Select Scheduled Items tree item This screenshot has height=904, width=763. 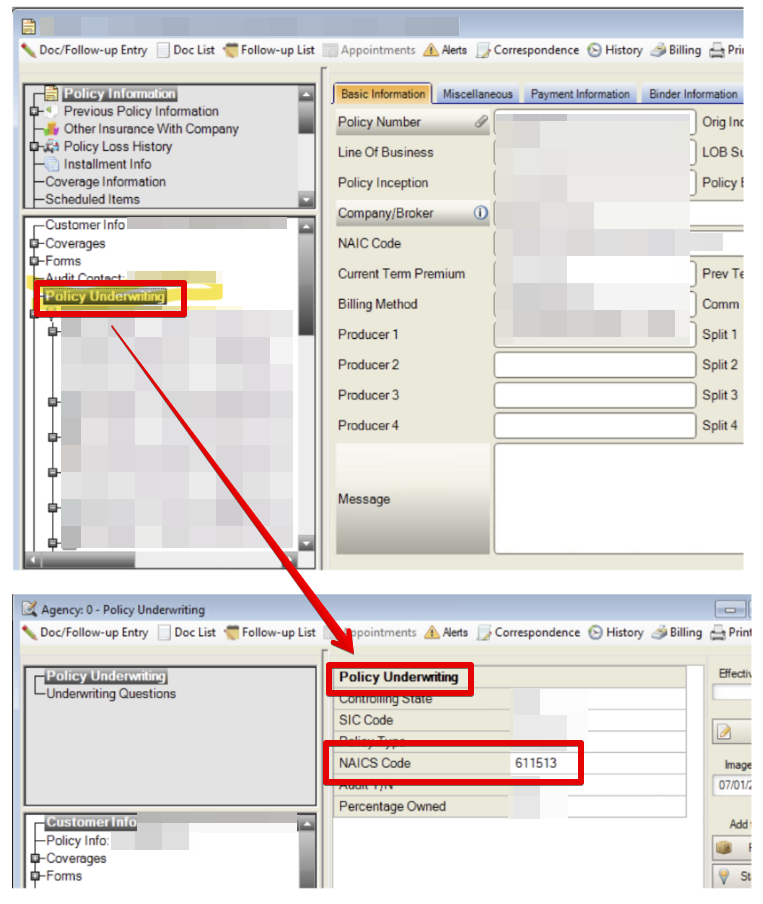coord(92,199)
